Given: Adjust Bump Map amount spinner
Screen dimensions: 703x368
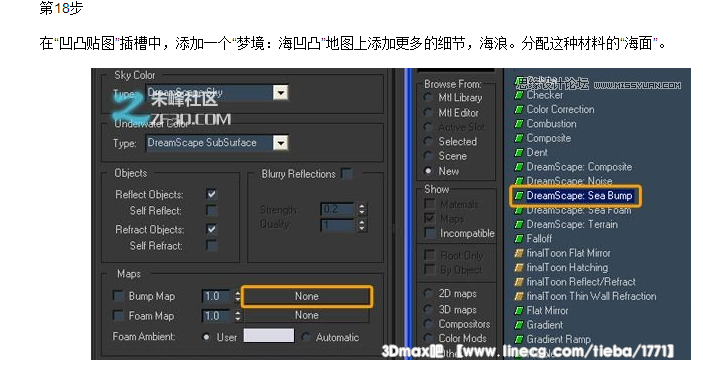Looking at the screenshot, I should tap(238, 296).
